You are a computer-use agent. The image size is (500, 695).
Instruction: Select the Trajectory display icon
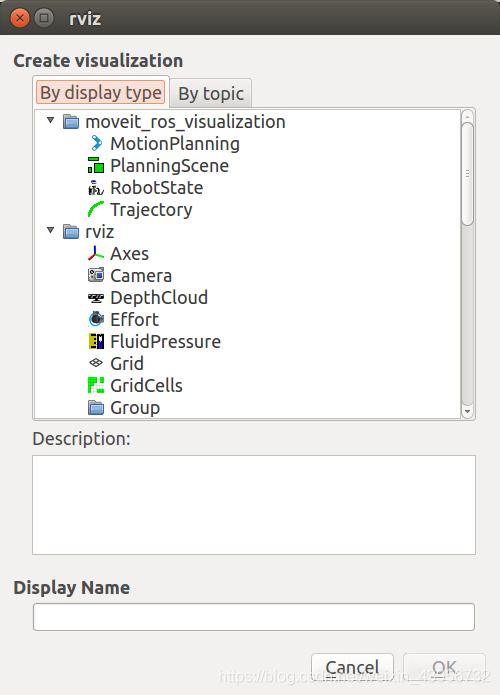pos(96,210)
